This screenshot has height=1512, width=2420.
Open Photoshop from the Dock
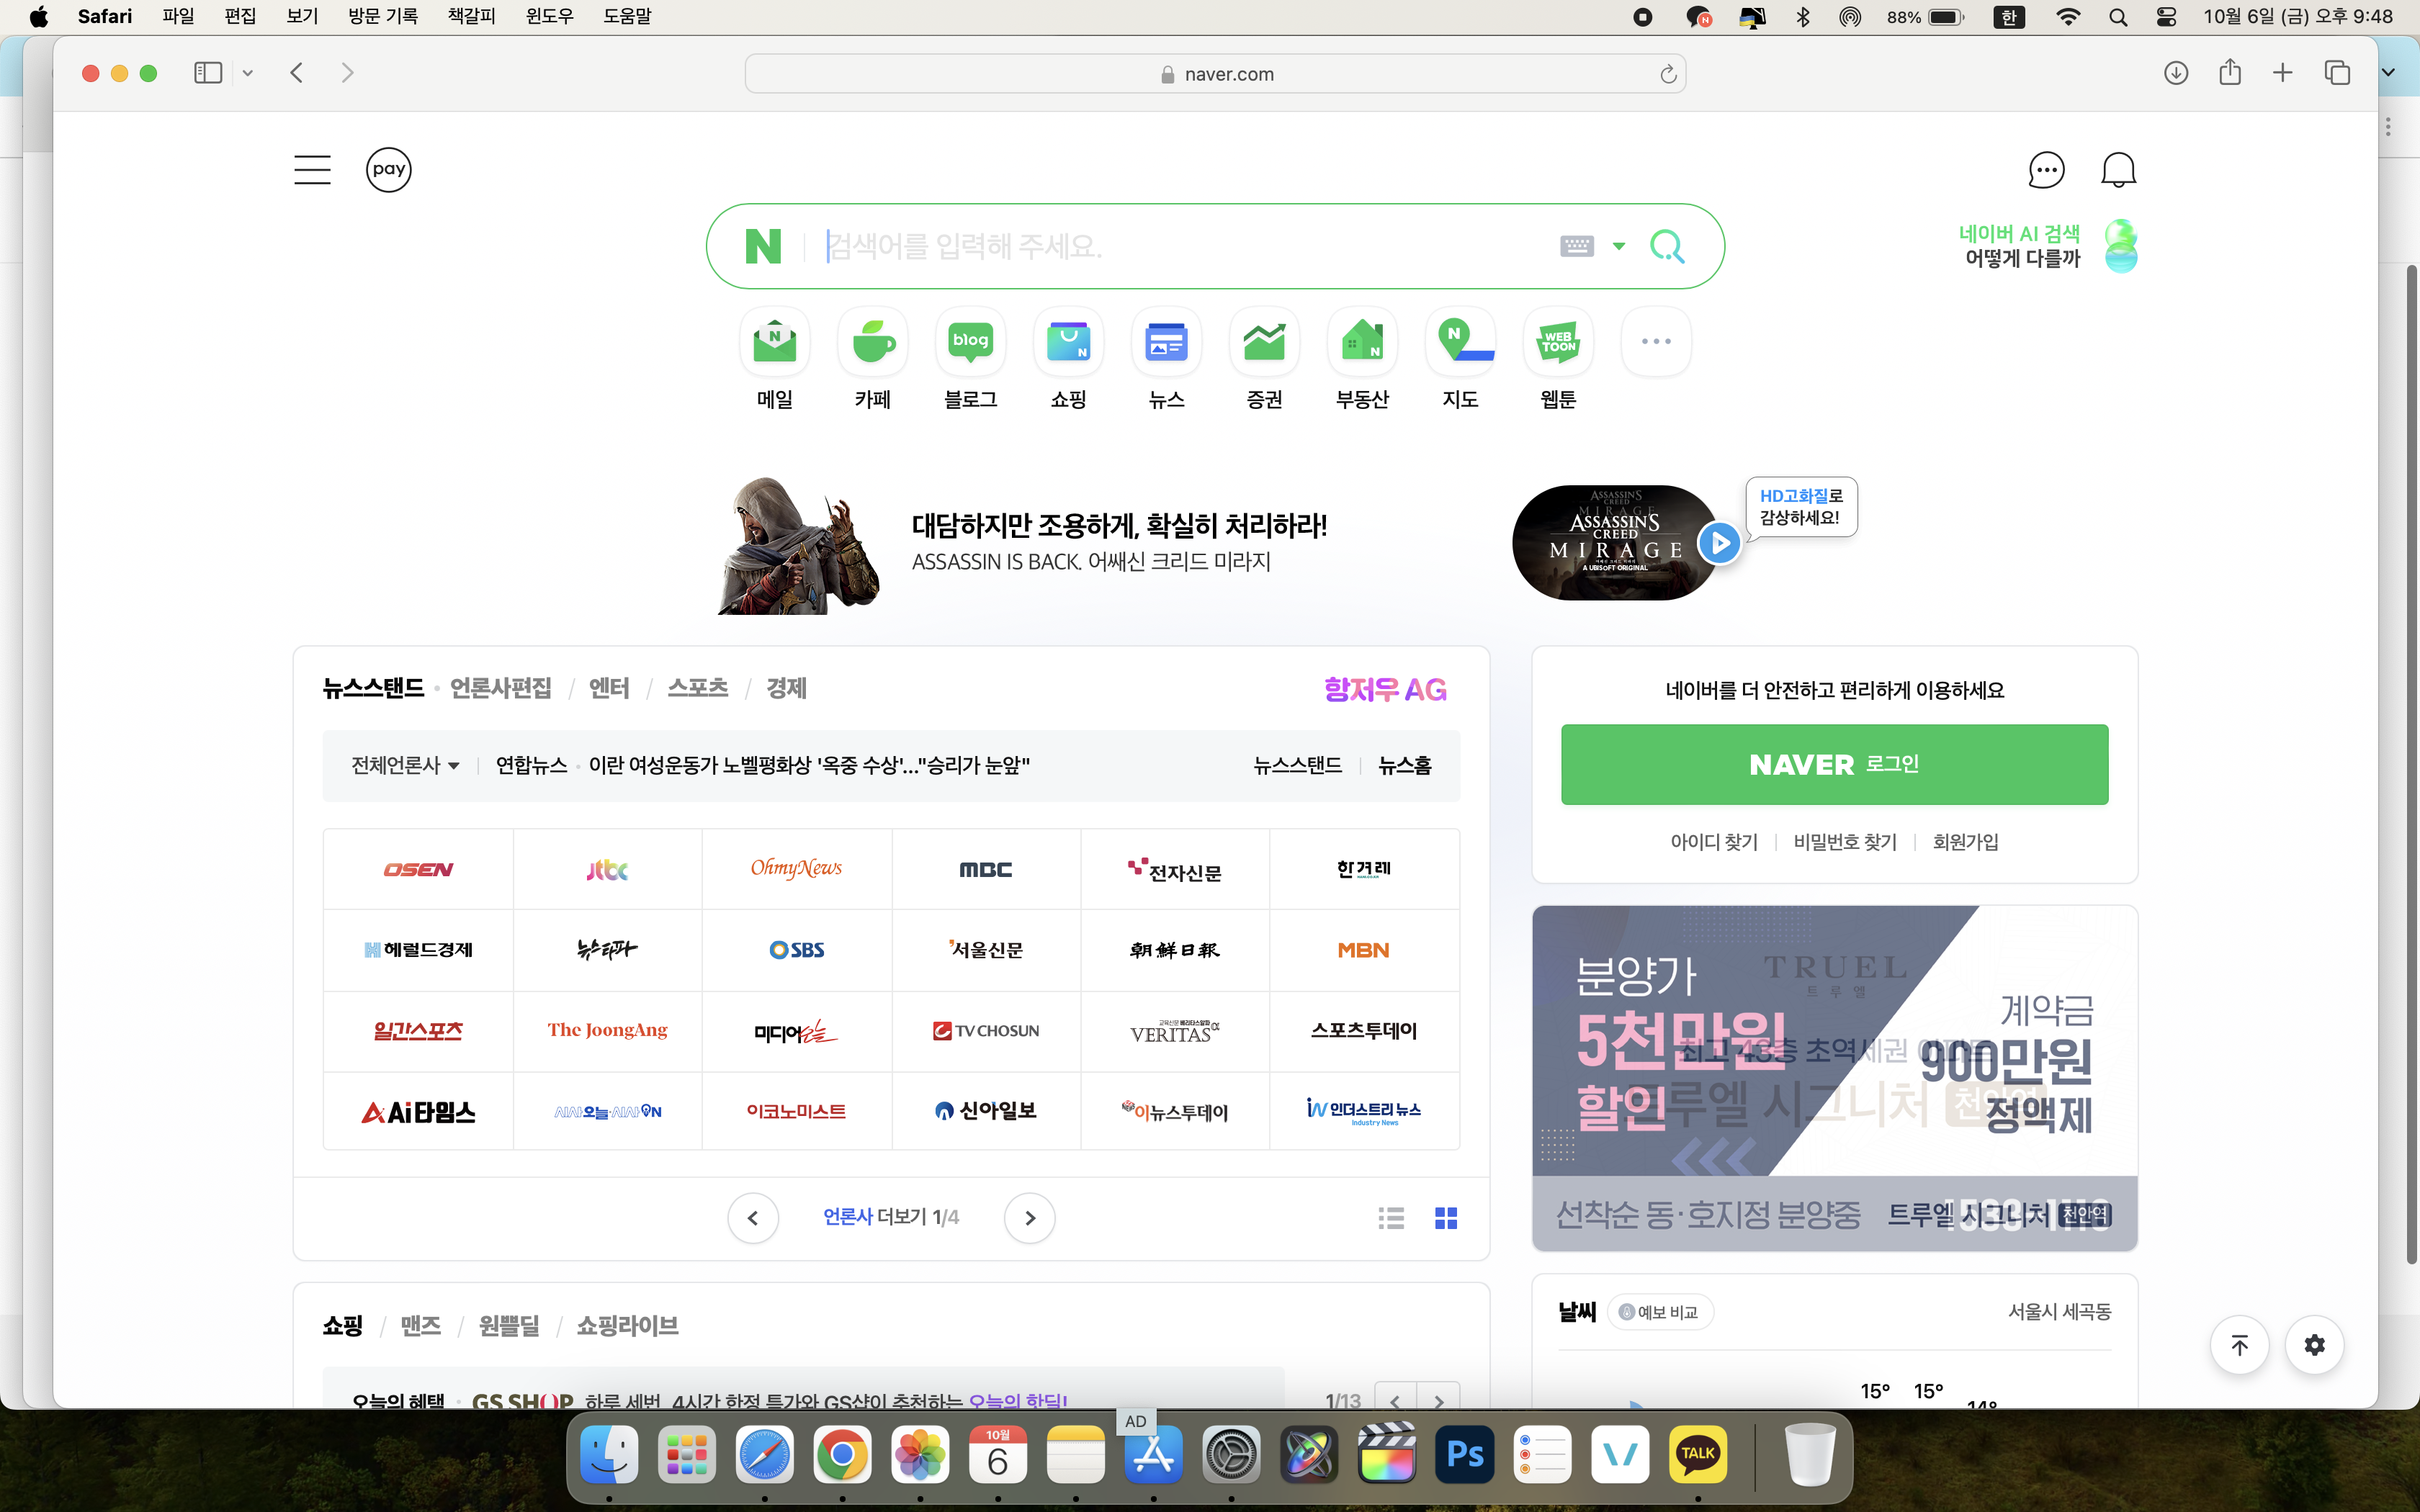coord(1465,1454)
